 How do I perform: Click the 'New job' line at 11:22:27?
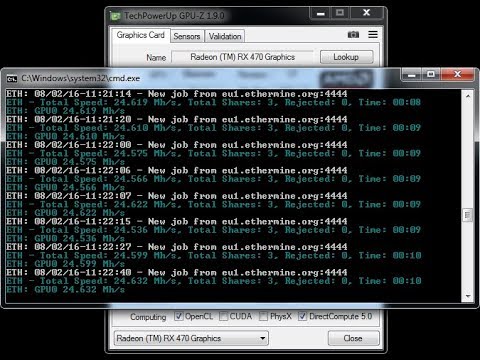click(x=177, y=247)
